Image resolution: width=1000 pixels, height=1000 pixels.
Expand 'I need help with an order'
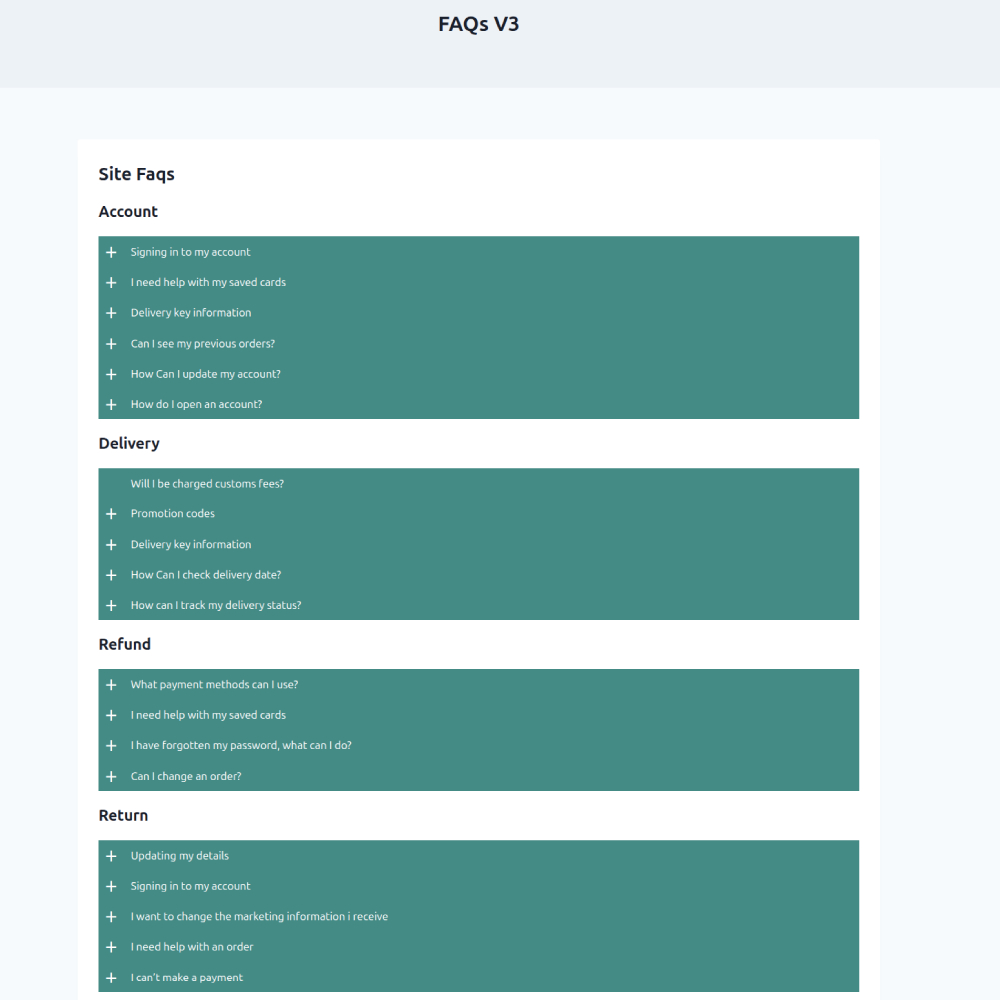[191, 947]
